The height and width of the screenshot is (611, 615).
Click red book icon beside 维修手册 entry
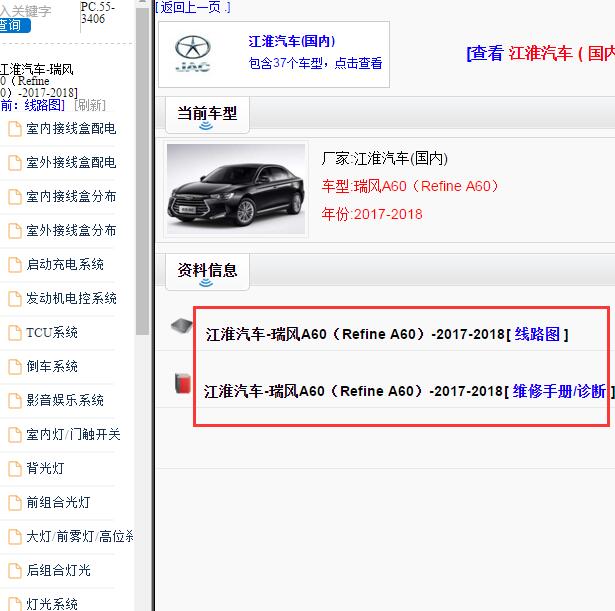click(x=183, y=383)
